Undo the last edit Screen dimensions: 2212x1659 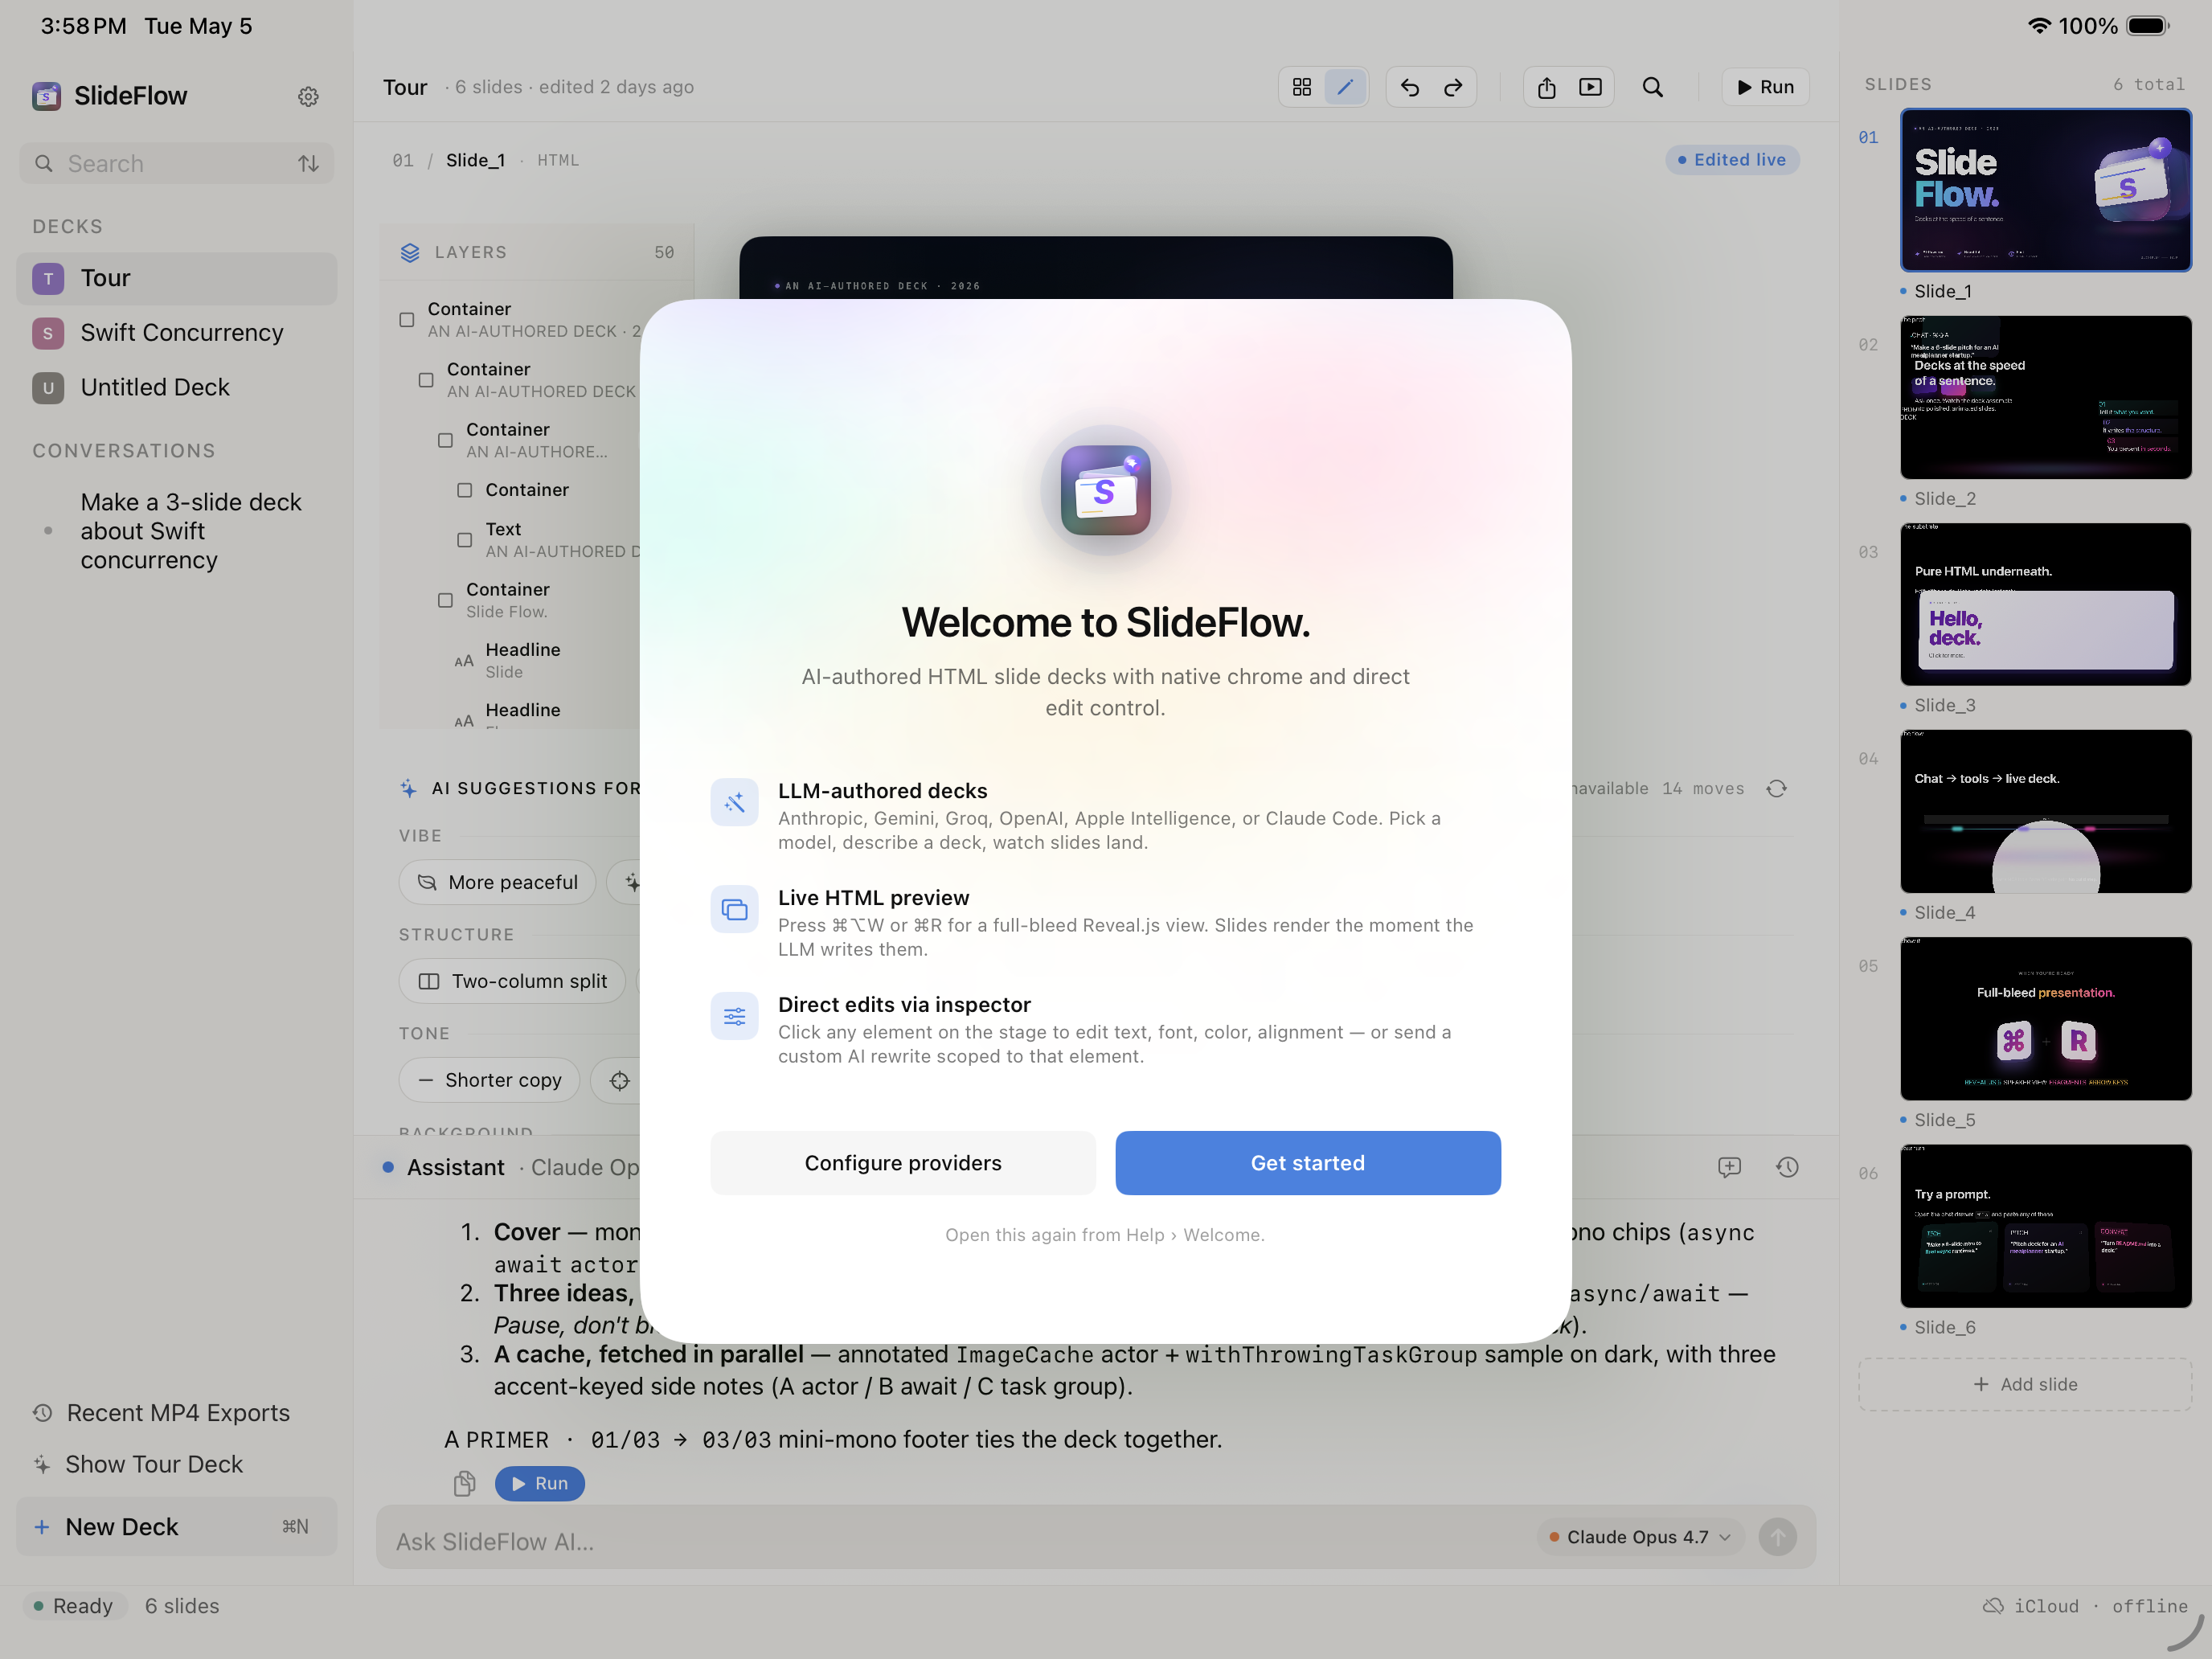pyautogui.click(x=1409, y=87)
